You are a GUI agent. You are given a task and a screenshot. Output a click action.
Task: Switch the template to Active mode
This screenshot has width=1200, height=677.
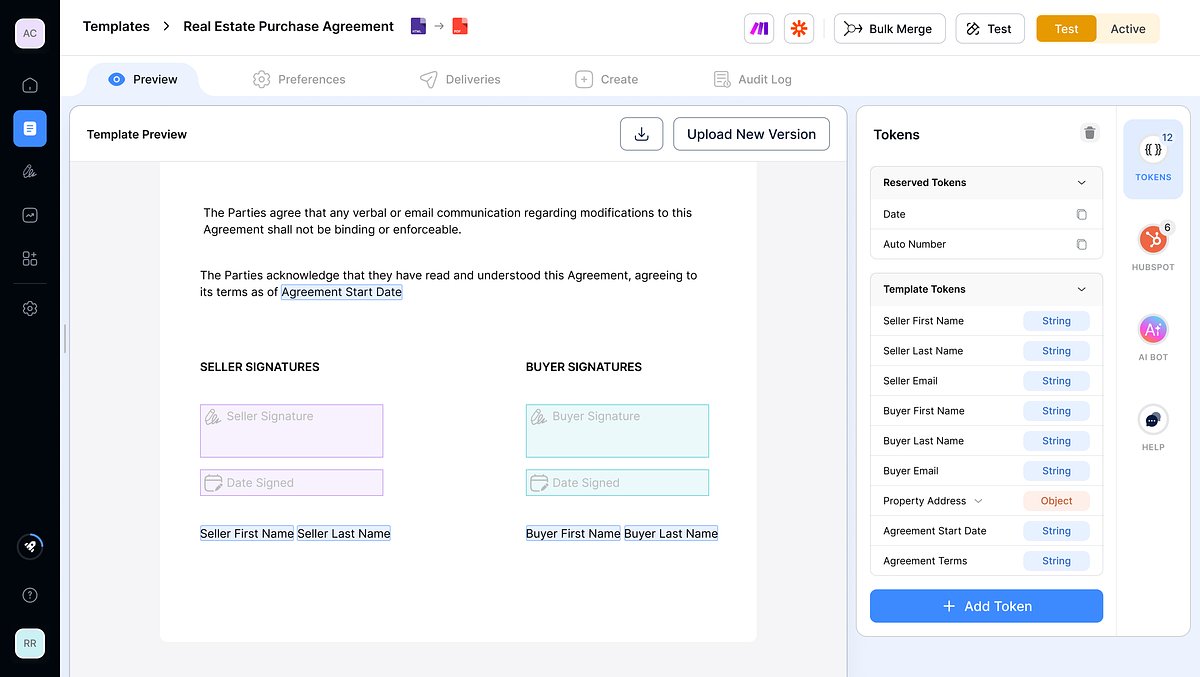tap(1128, 29)
